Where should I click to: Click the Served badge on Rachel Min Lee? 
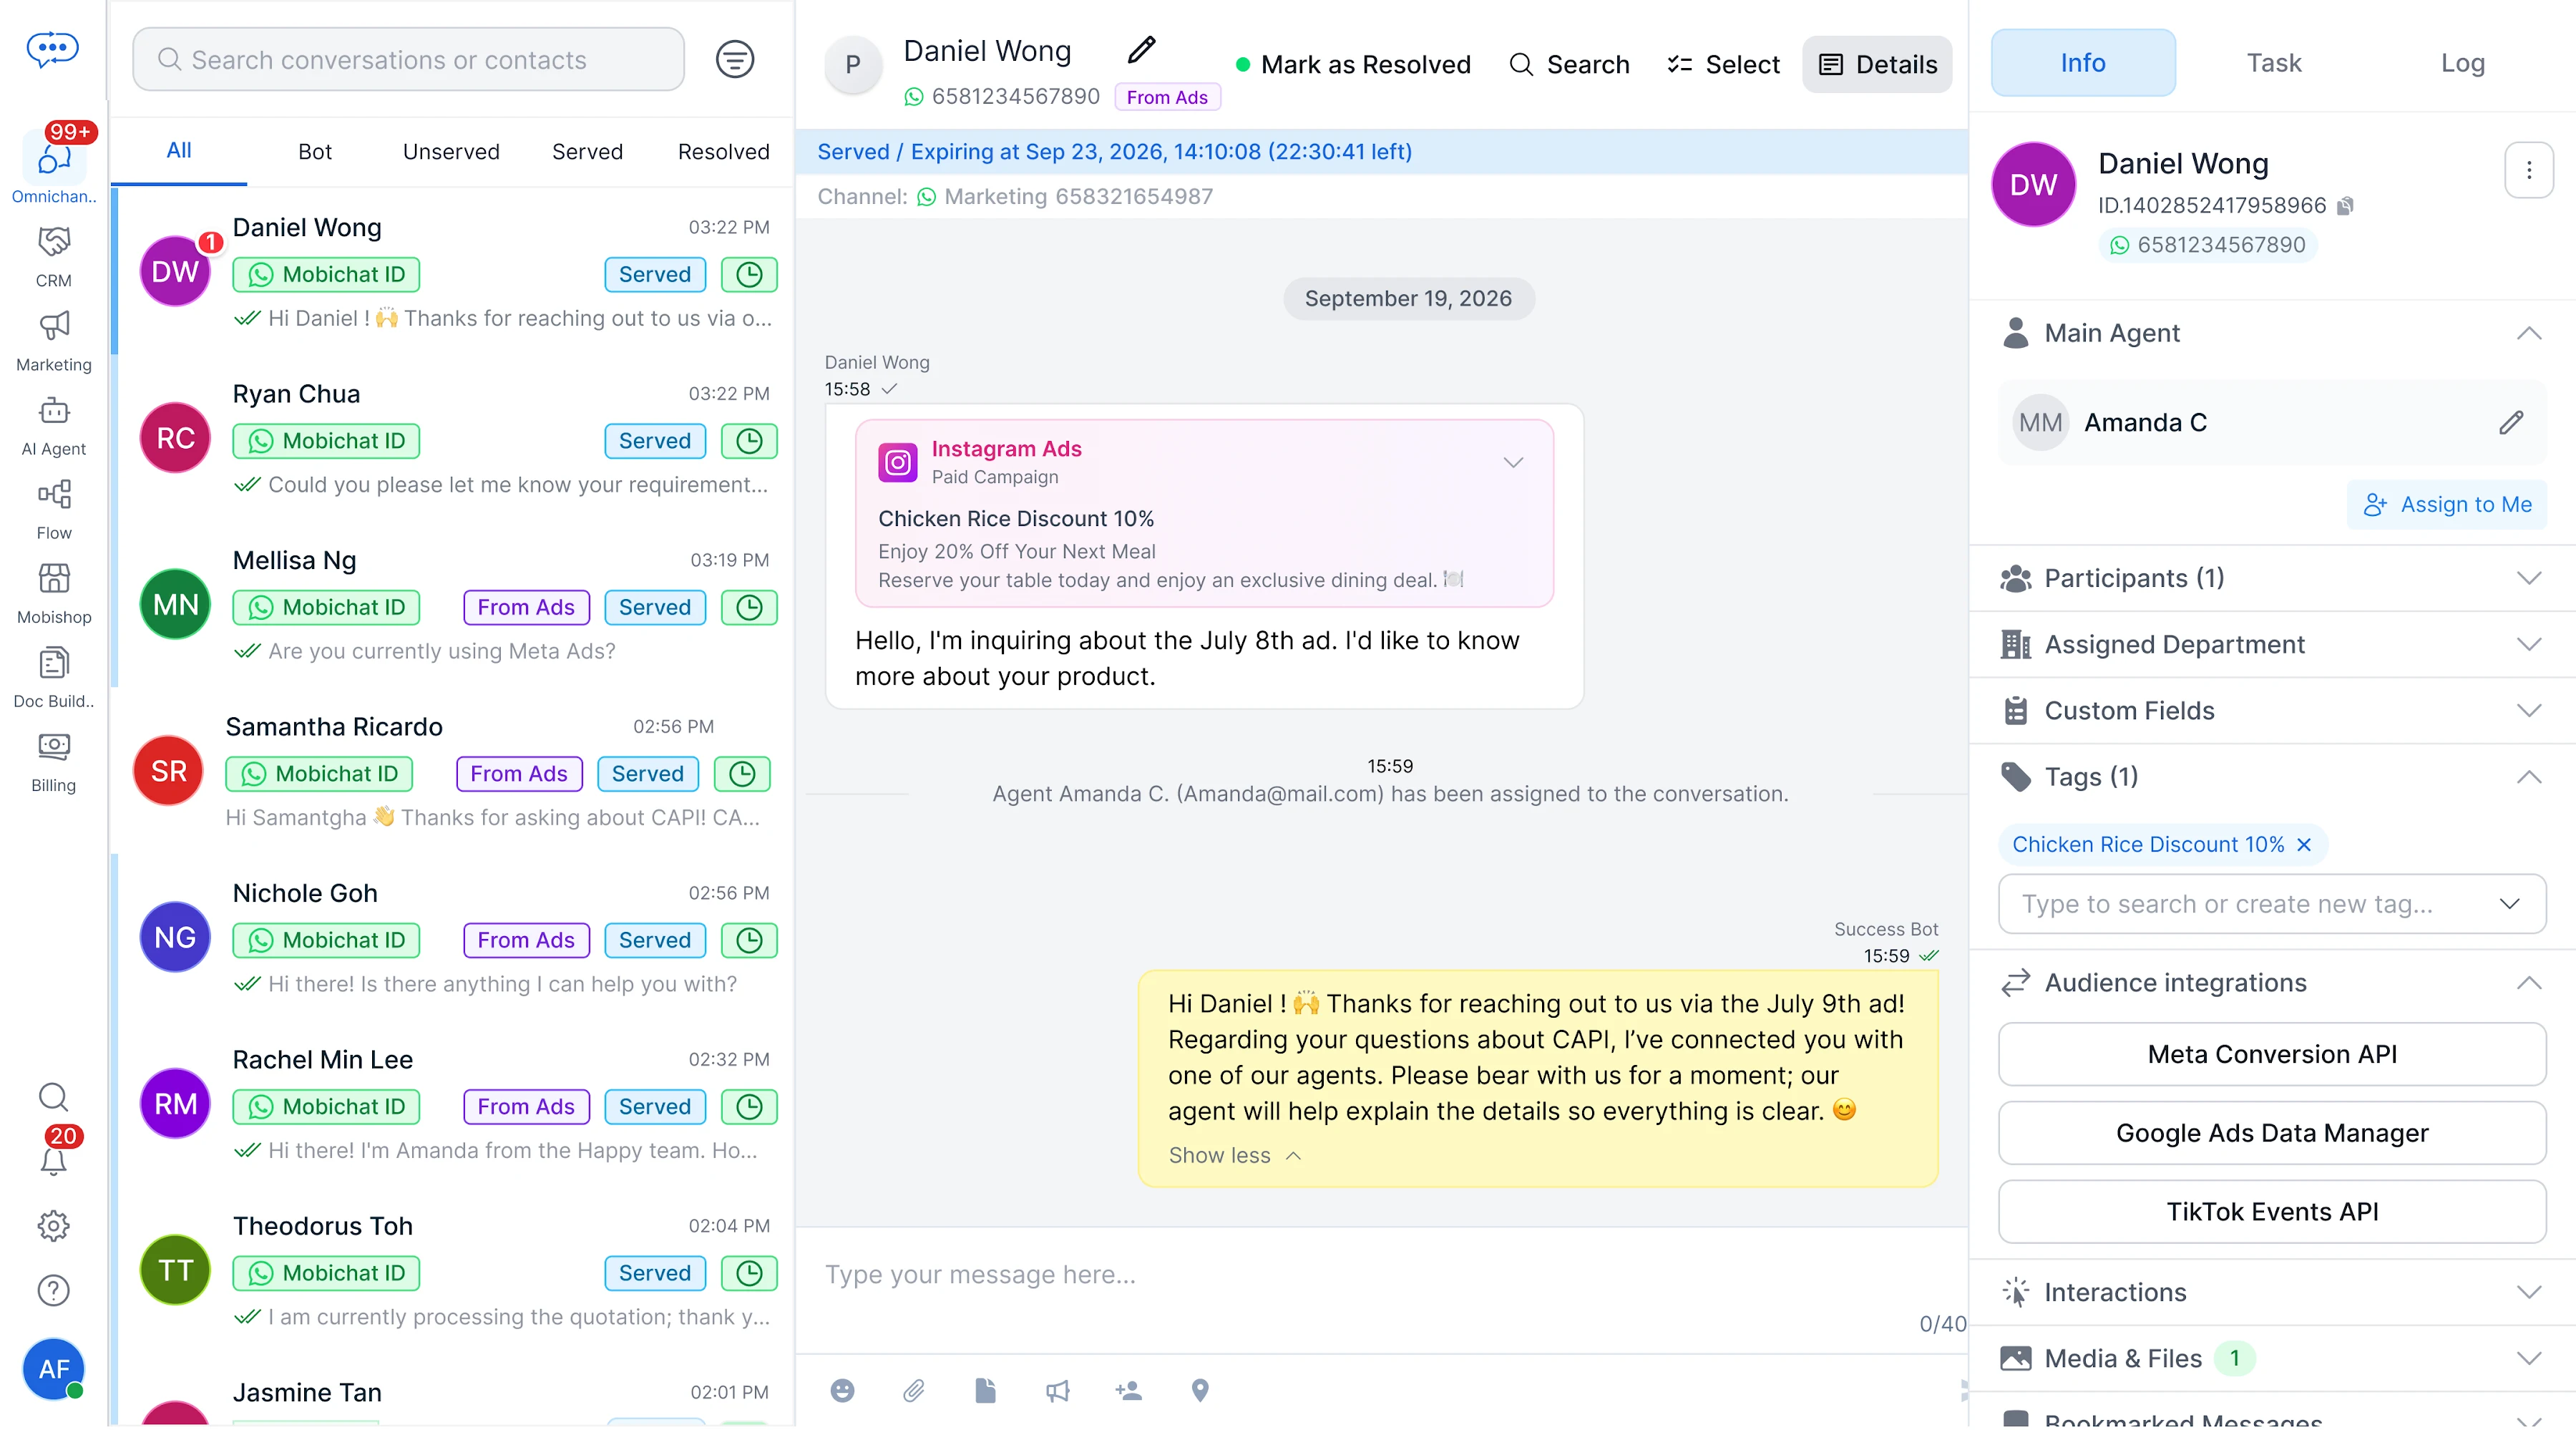tap(654, 1107)
